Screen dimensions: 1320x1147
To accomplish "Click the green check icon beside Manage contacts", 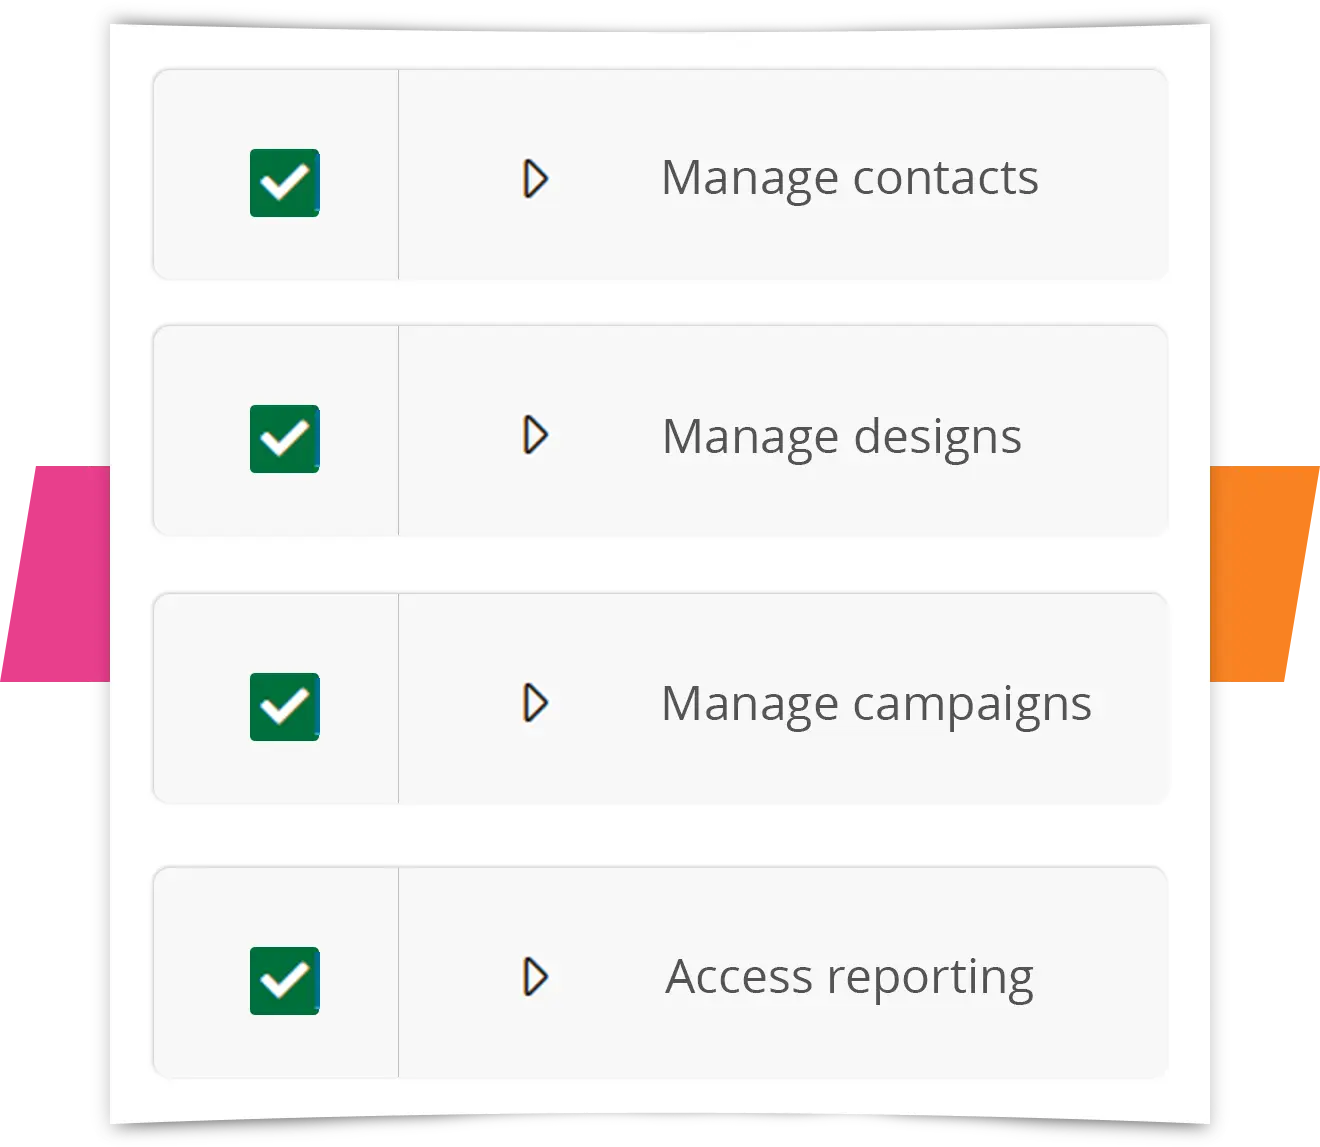I will [x=283, y=182].
